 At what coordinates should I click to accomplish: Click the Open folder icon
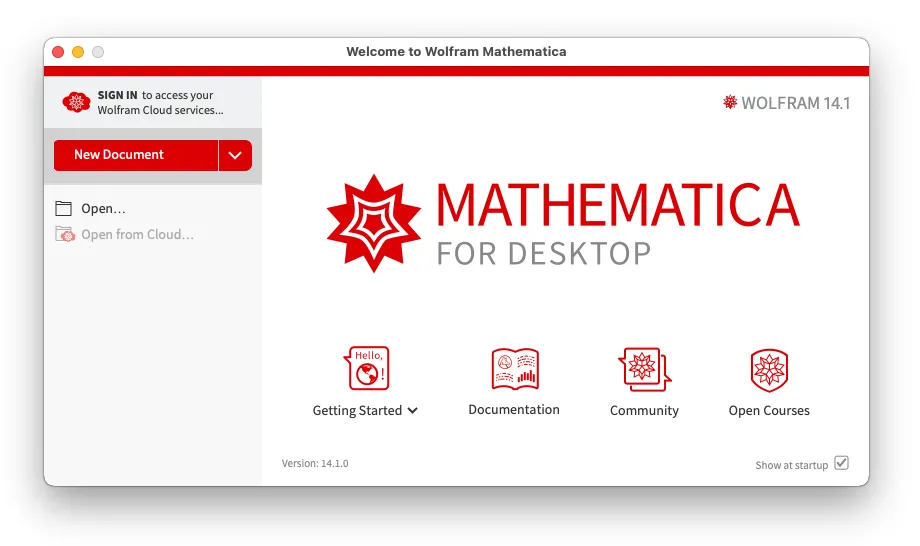[63, 208]
